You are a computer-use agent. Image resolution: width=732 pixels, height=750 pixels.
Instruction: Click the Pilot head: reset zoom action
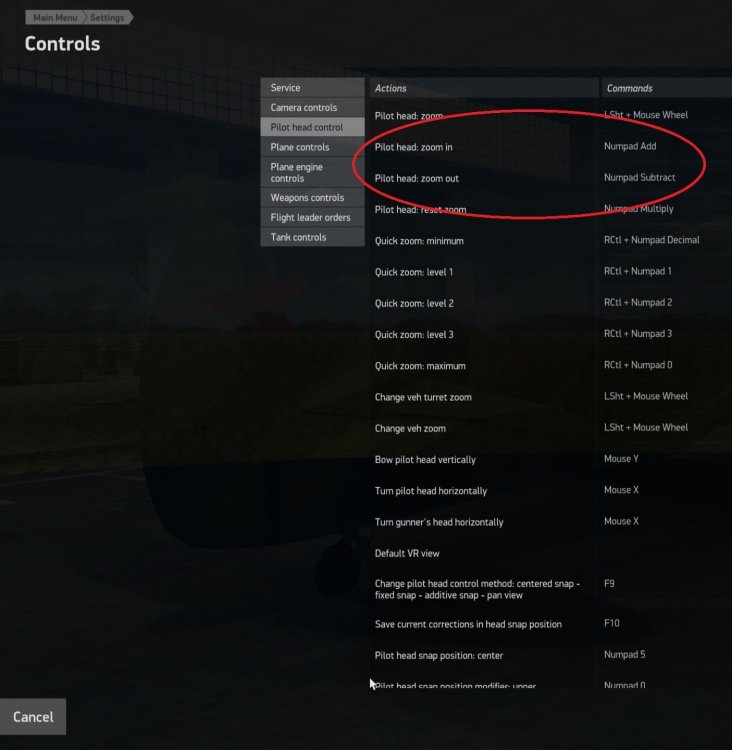click(420, 210)
